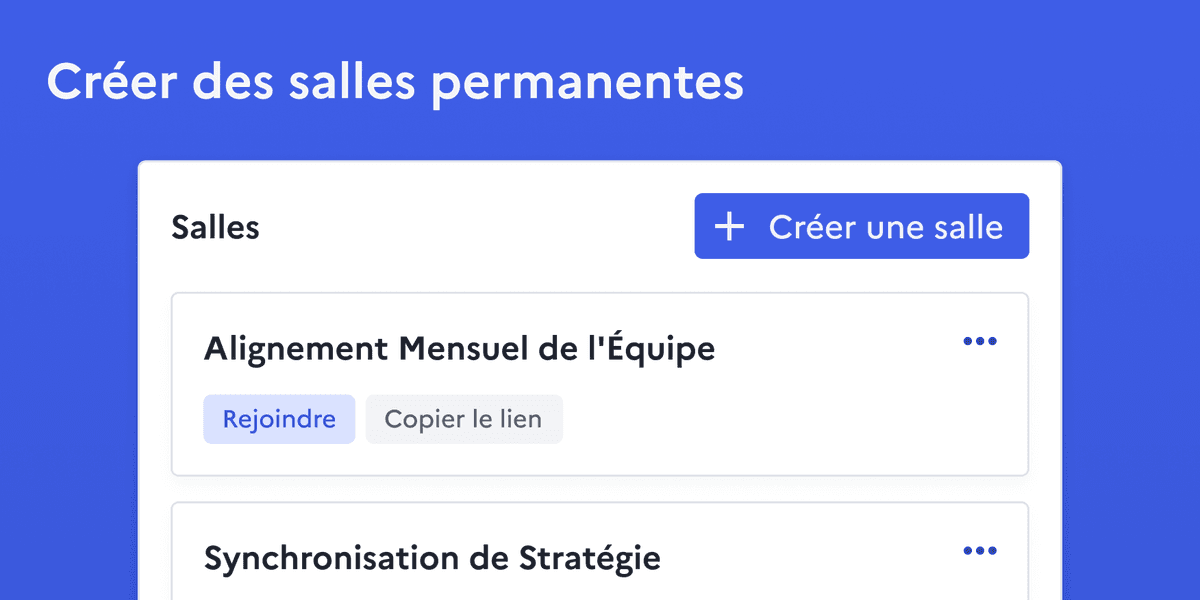
Task: Click the ellipsis icon on Synchronisation de Stratégie
Action: [980, 550]
